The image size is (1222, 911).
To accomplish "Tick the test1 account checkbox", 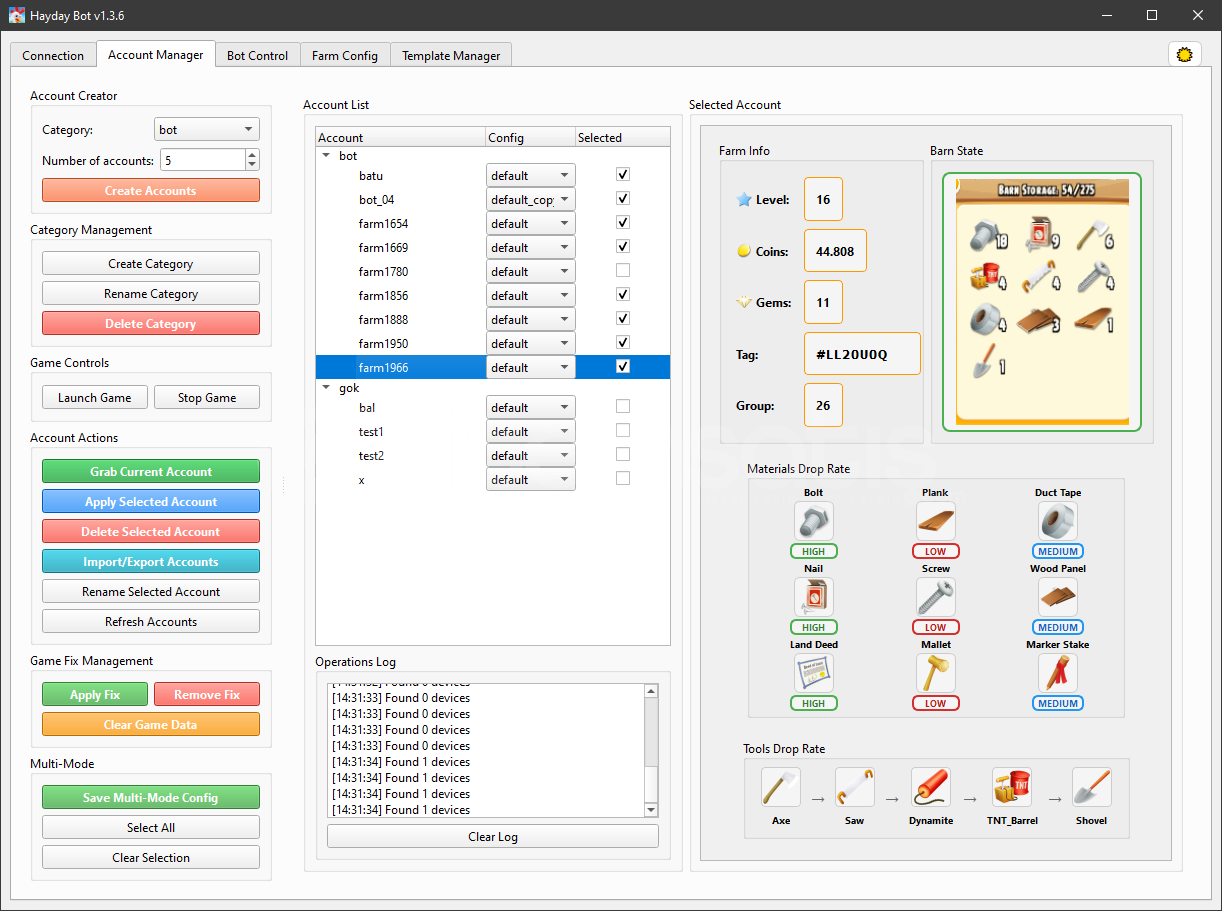I will coord(623,430).
